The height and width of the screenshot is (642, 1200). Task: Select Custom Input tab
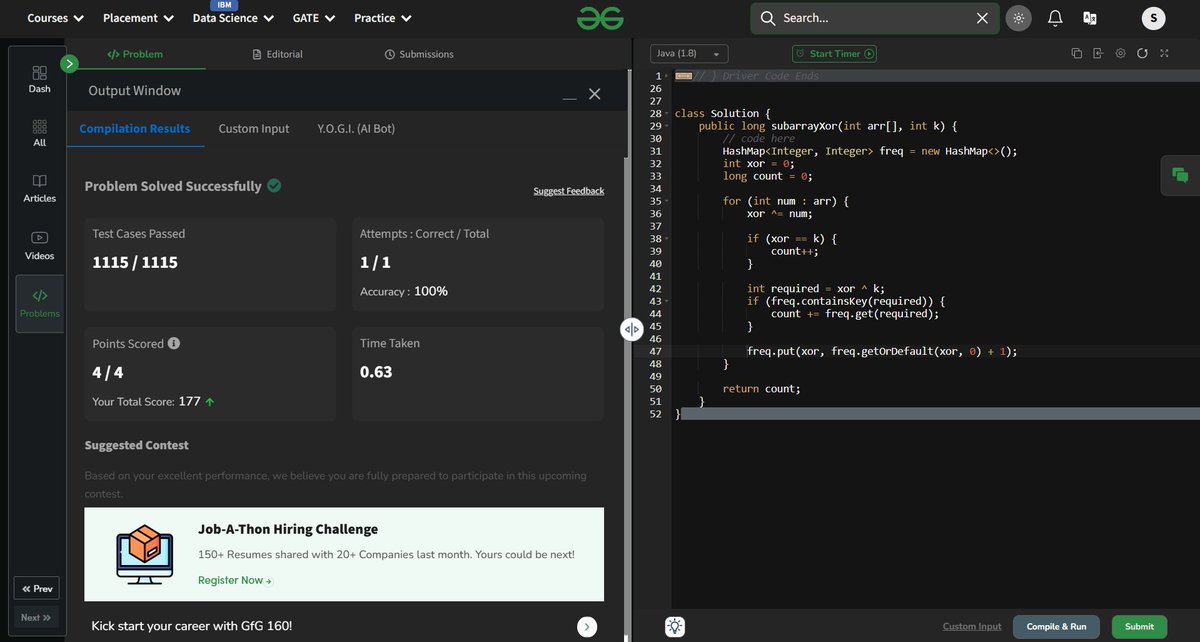pos(254,129)
